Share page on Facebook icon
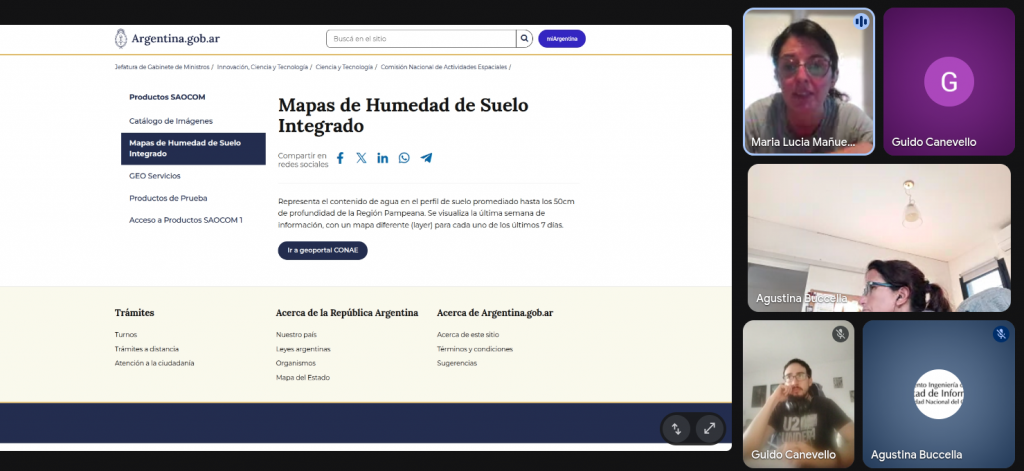The width and height of the screenshot is (1024, 471). coord(340,158)
